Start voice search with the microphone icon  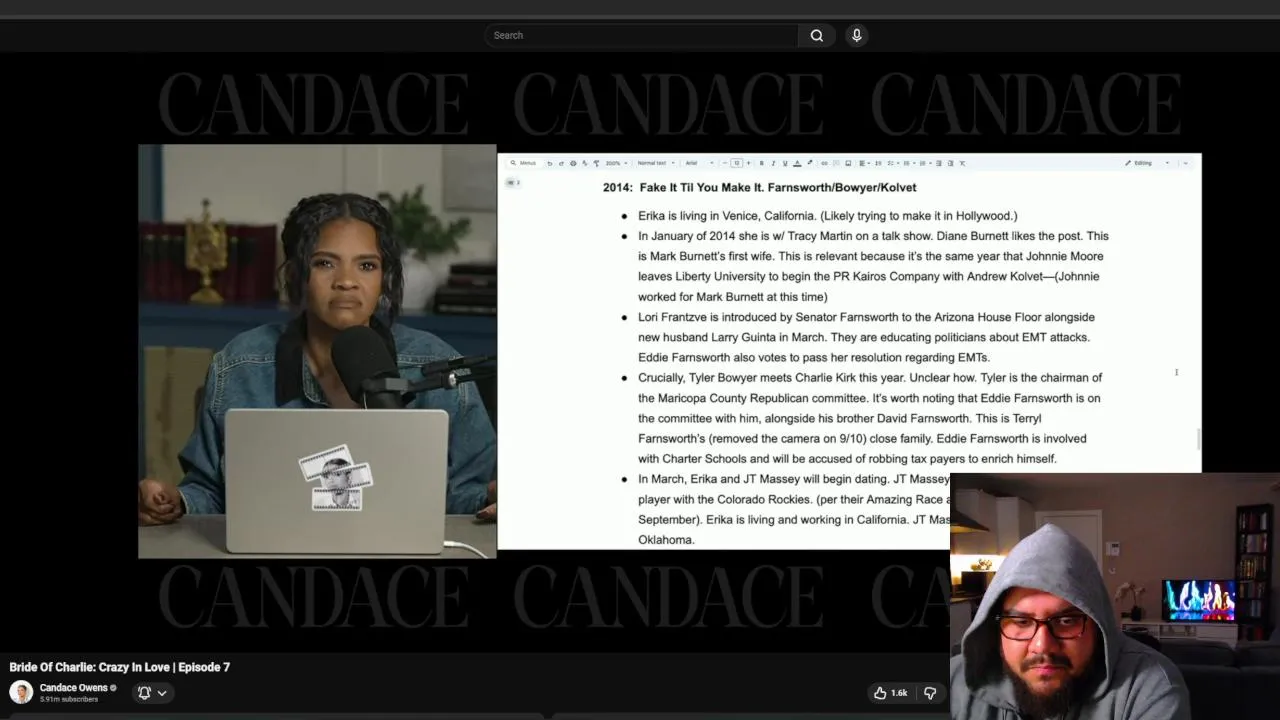point(856,35)
